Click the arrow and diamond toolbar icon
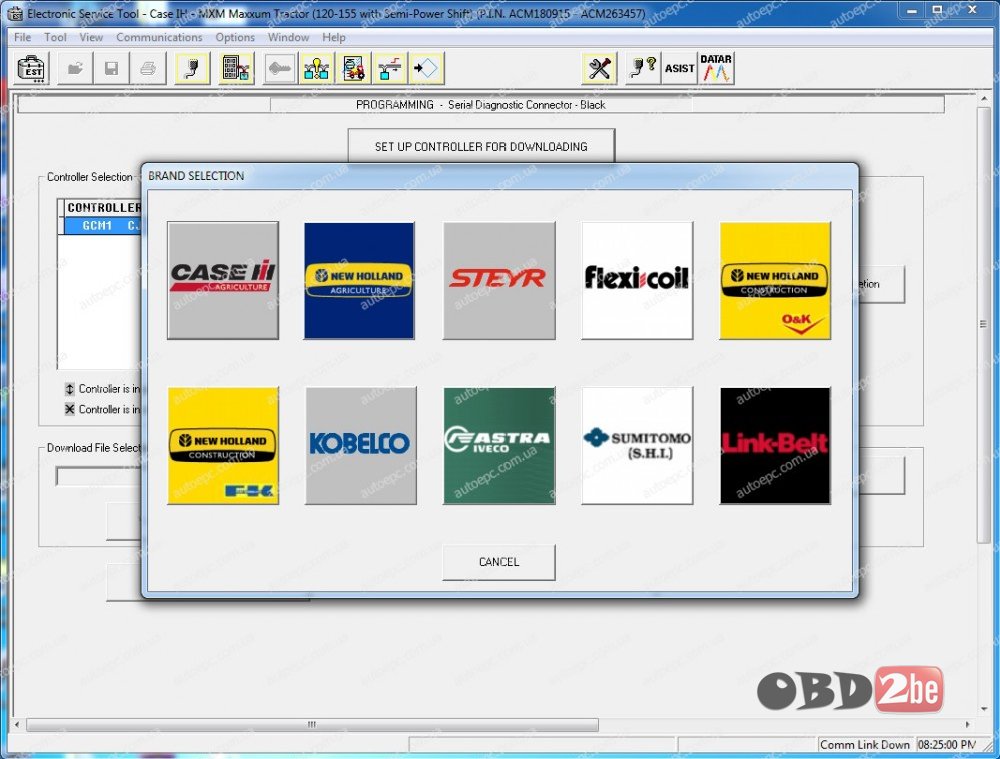The width and height of the screenshot is (1000, 759). 427,68
